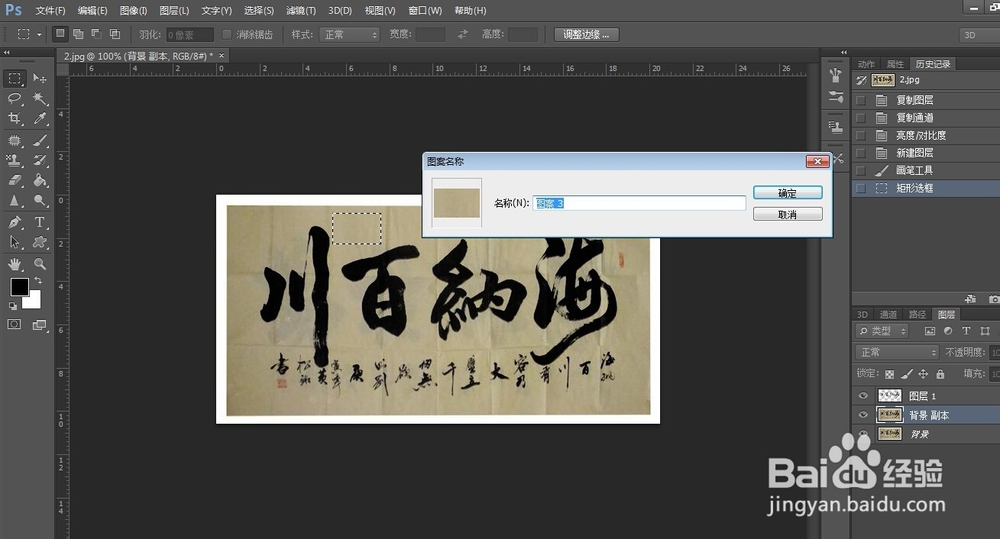
Task: Switch to the 动作 tab
Action: pos(866,64)
